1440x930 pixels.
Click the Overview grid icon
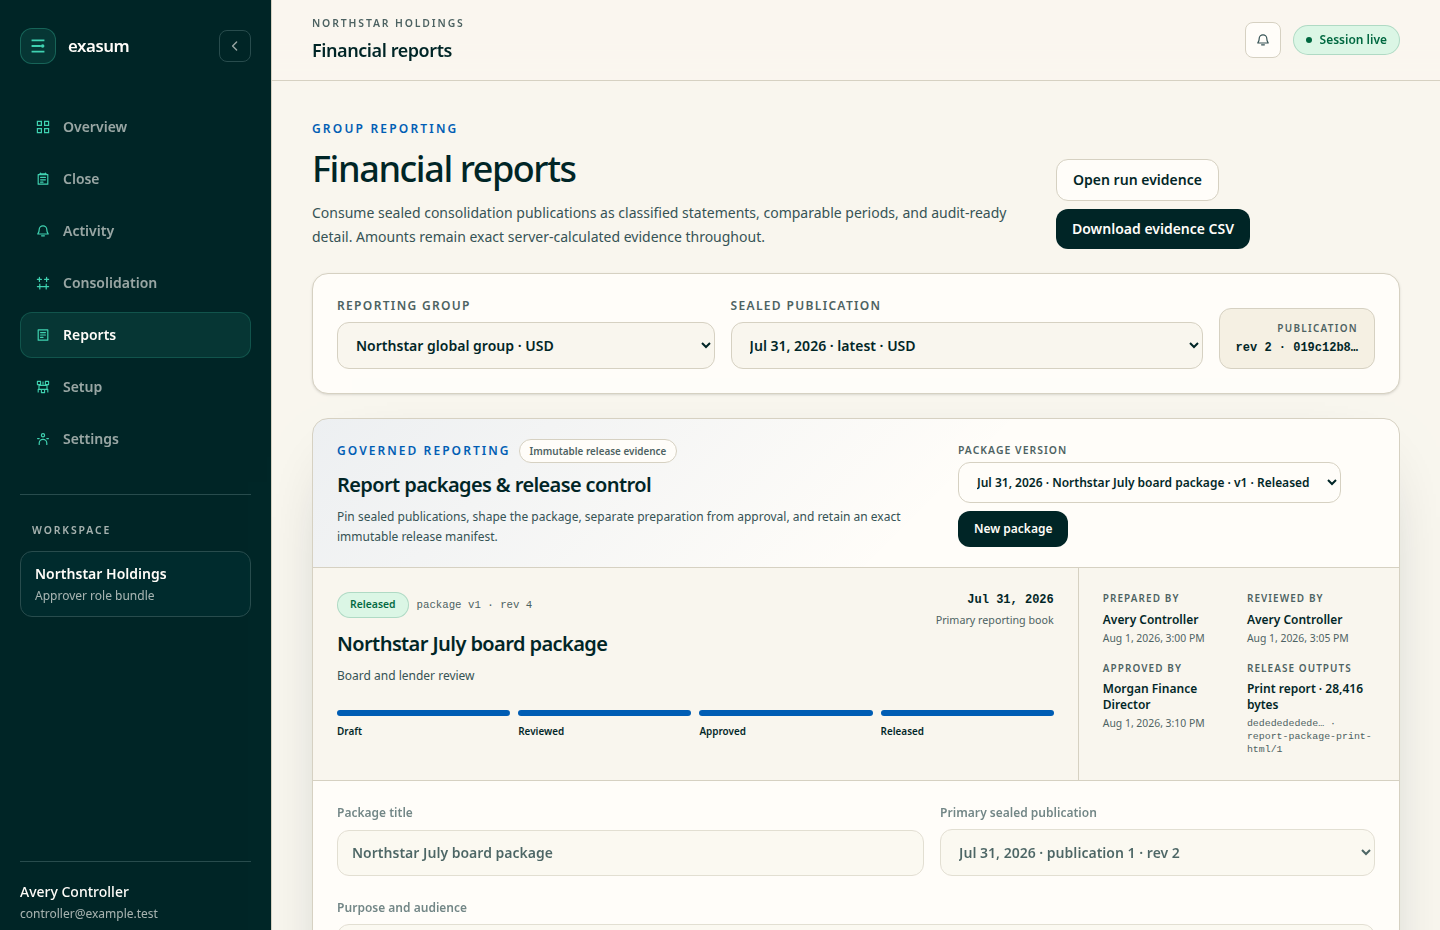[x=43, y=127]
